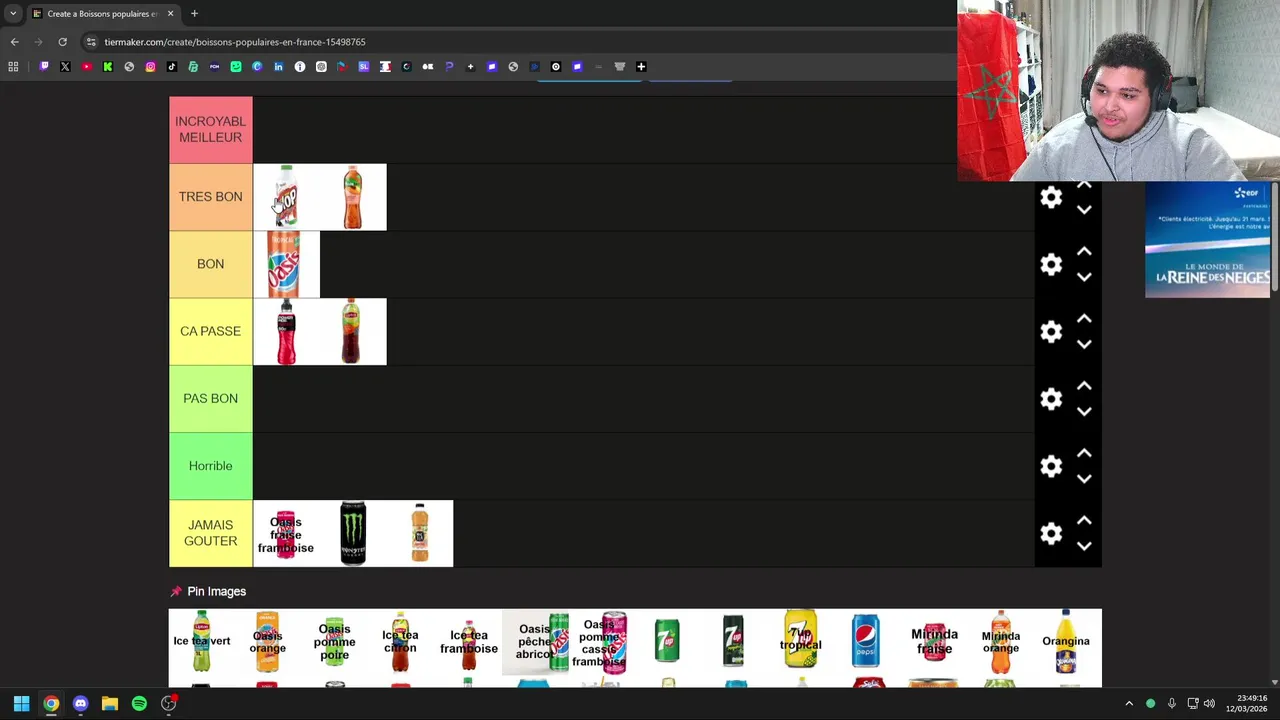1280x720 pixels.
Task: Open Windows Start menu
Action: pyautogui.click(x=21, y=704)
